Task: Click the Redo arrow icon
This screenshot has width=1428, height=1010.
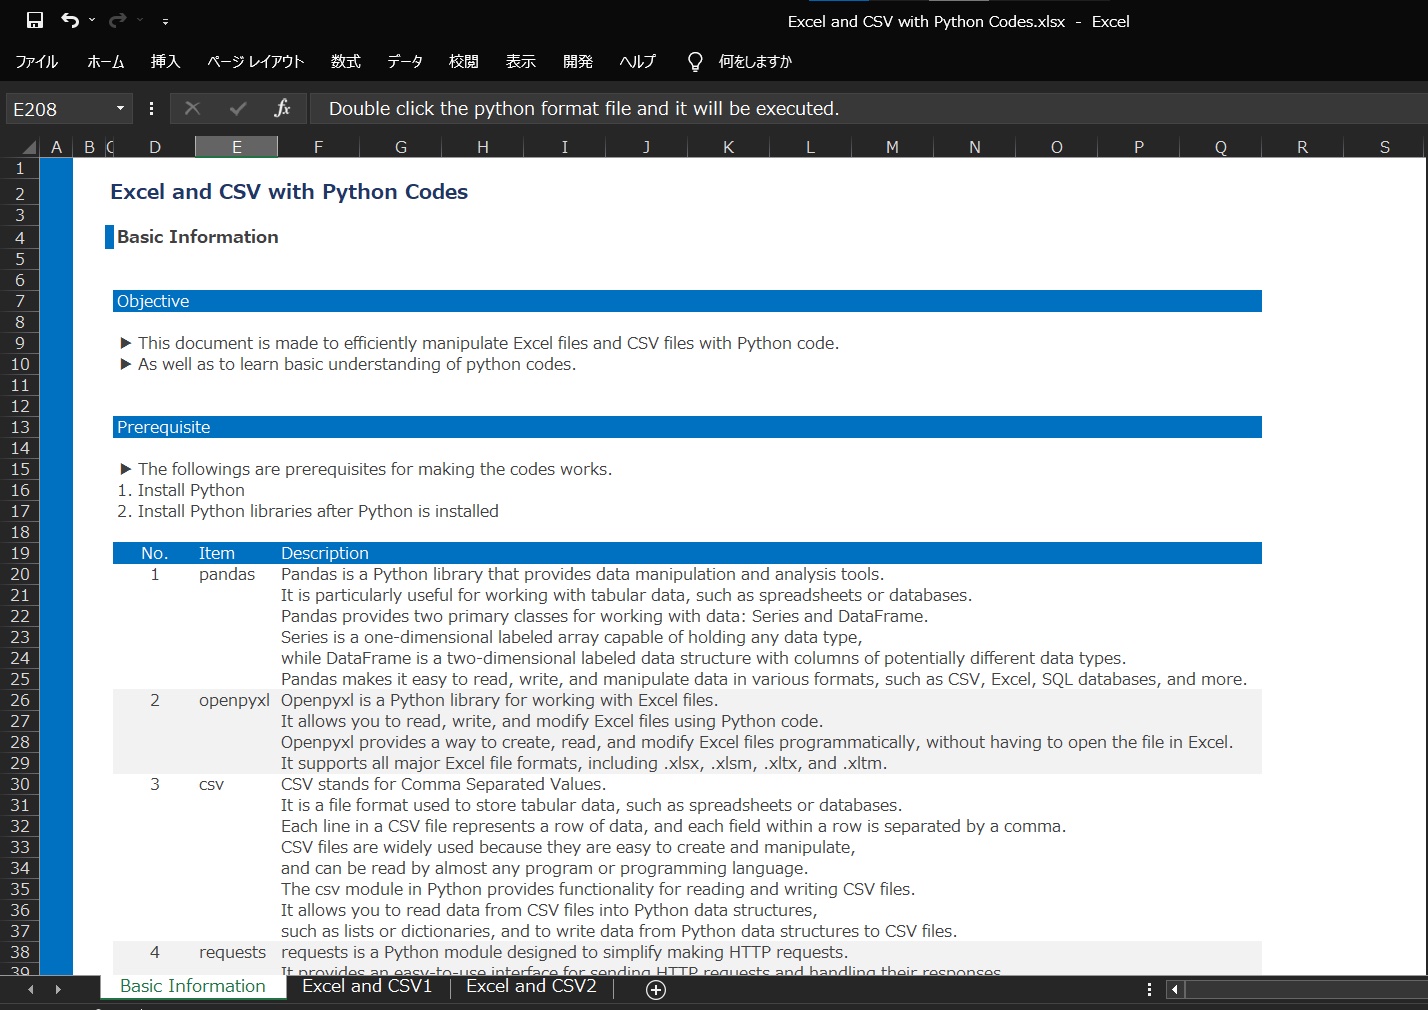Action: [x=118, y=20]
